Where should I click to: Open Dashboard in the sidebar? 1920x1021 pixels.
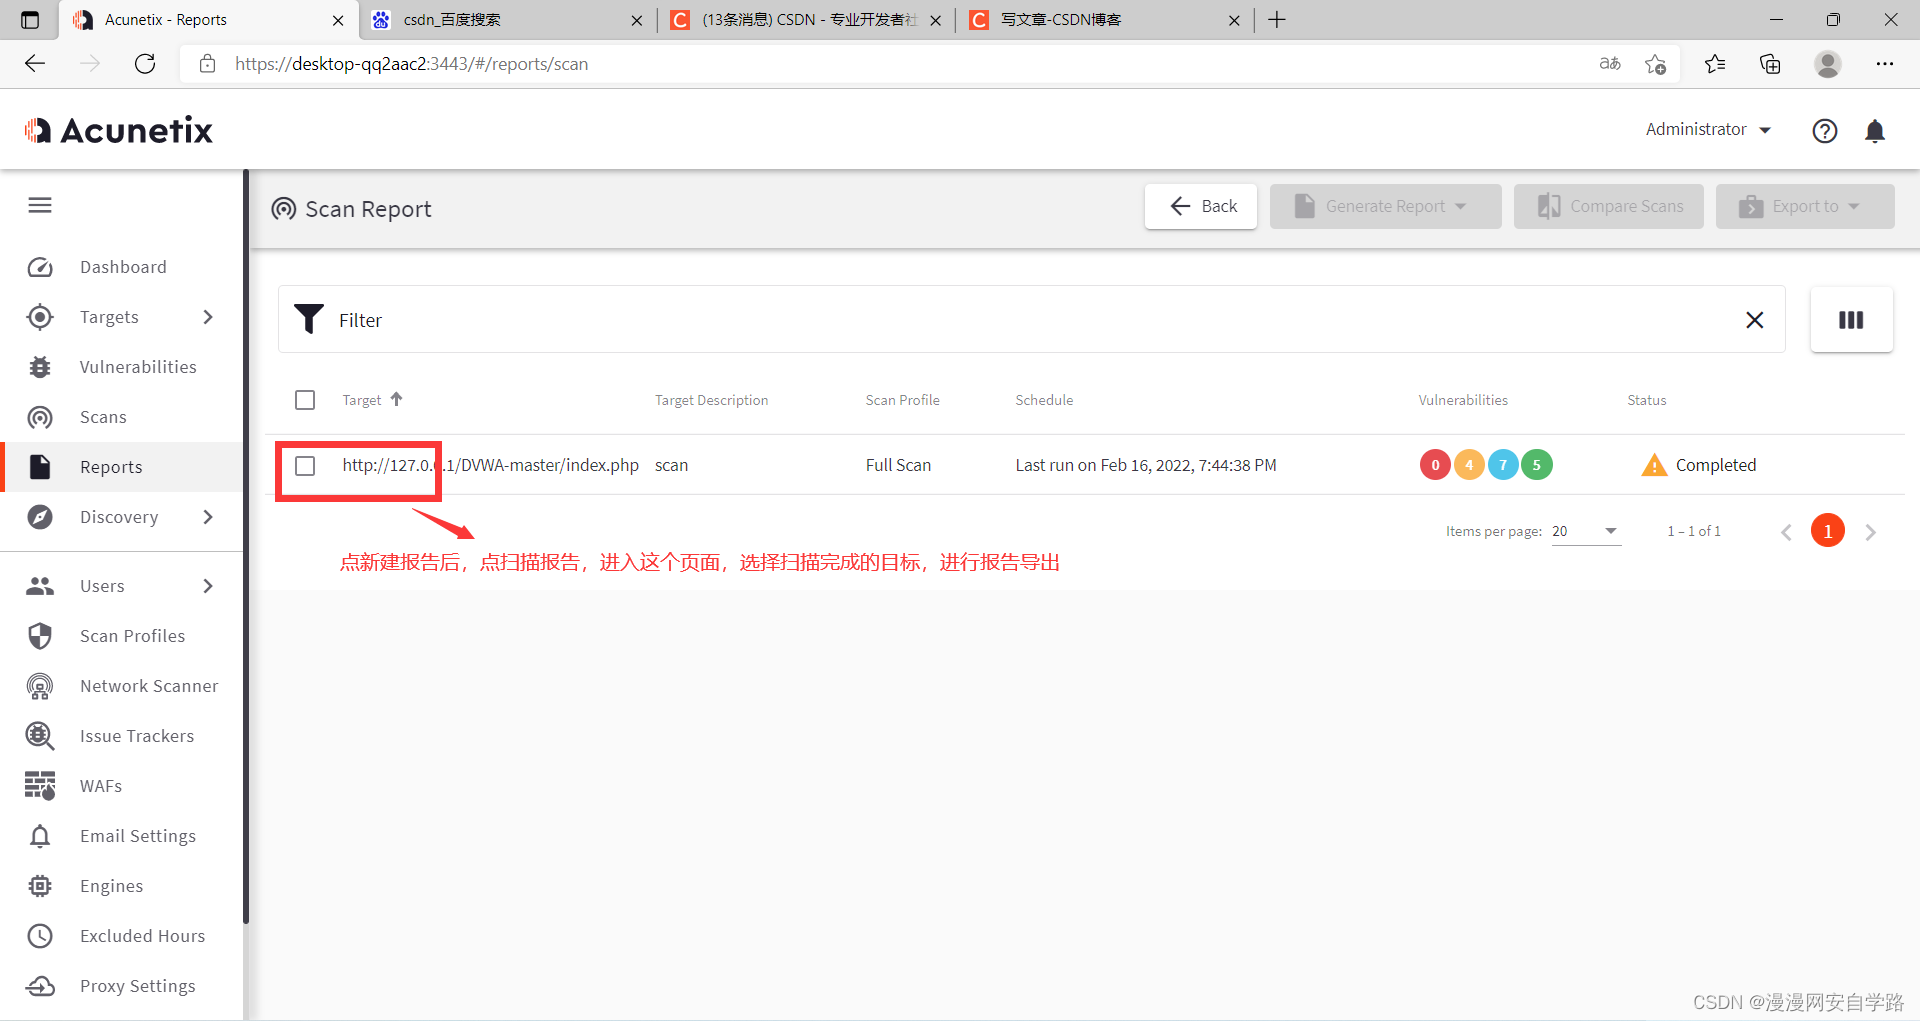pyautogui.click(x=122, y=267)
